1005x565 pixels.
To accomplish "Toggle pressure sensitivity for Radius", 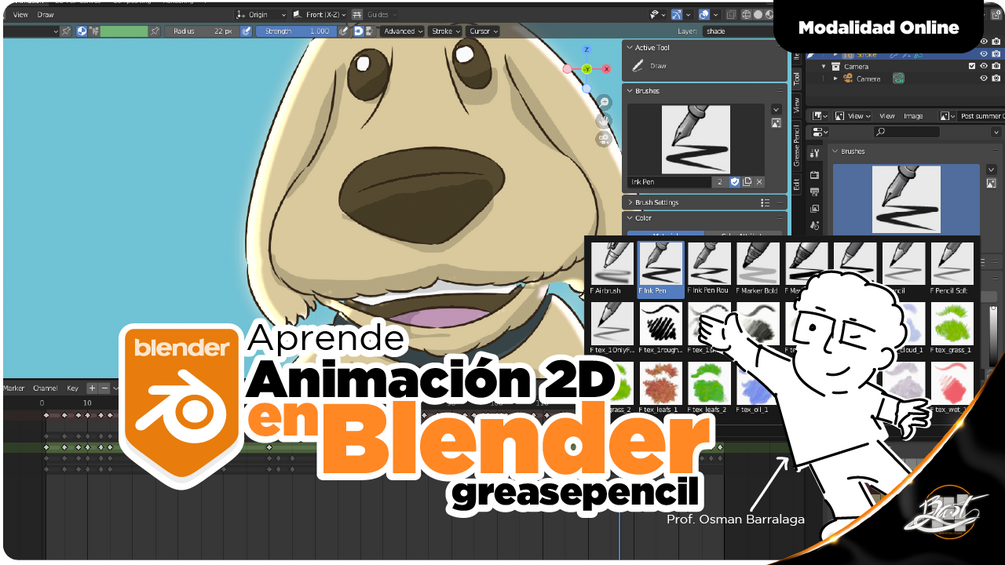I will tap(246, 31).
